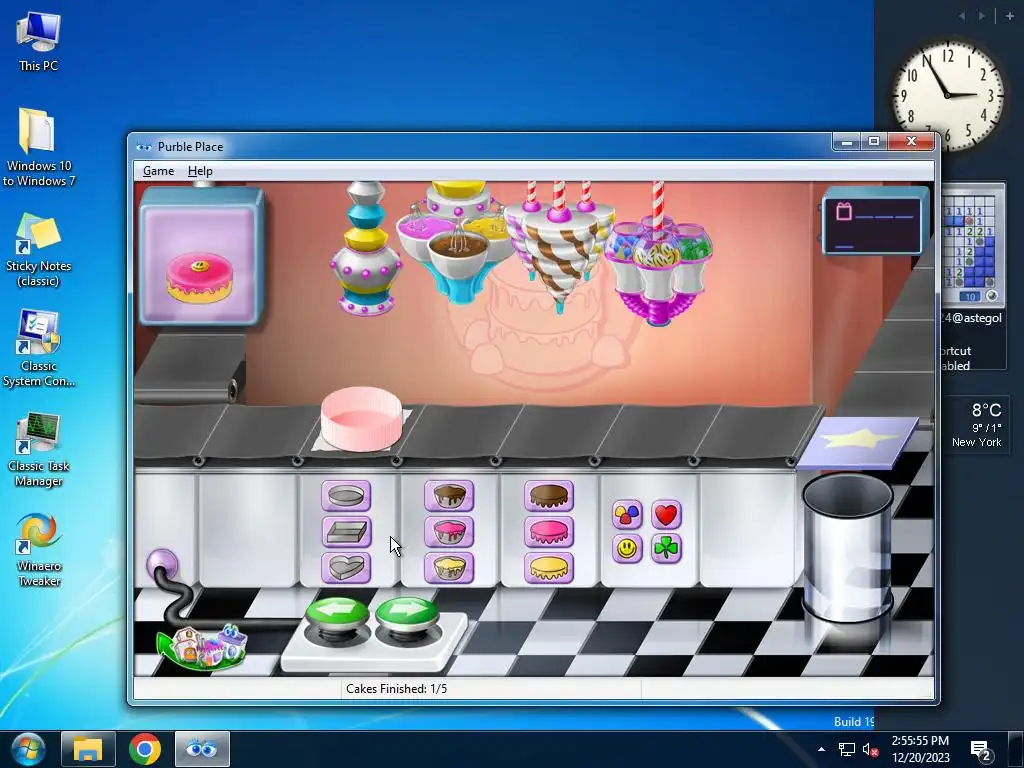
Task: Add smiley face decoration
Action: tap(627, 549)
